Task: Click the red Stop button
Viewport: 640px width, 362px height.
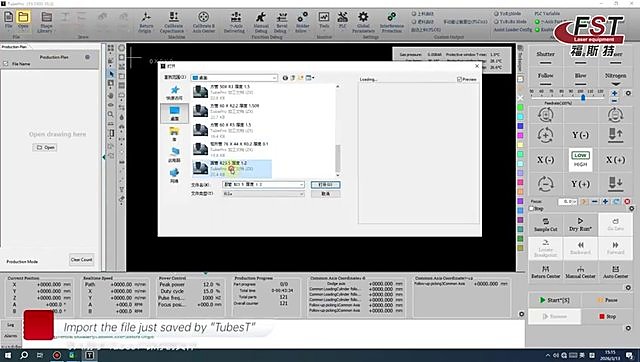Action: pos(607,316)
